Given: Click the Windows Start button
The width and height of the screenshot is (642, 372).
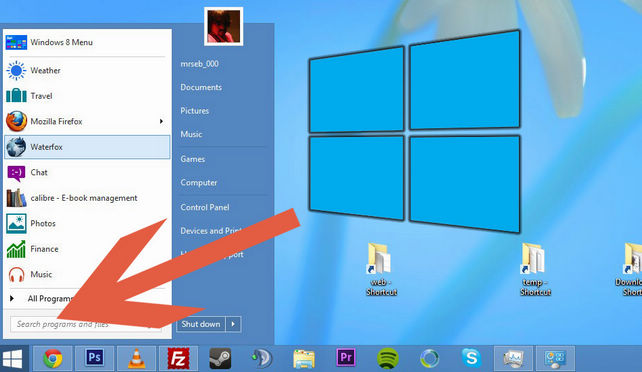Looking at the screenshot, I should [x=12, y=359].
